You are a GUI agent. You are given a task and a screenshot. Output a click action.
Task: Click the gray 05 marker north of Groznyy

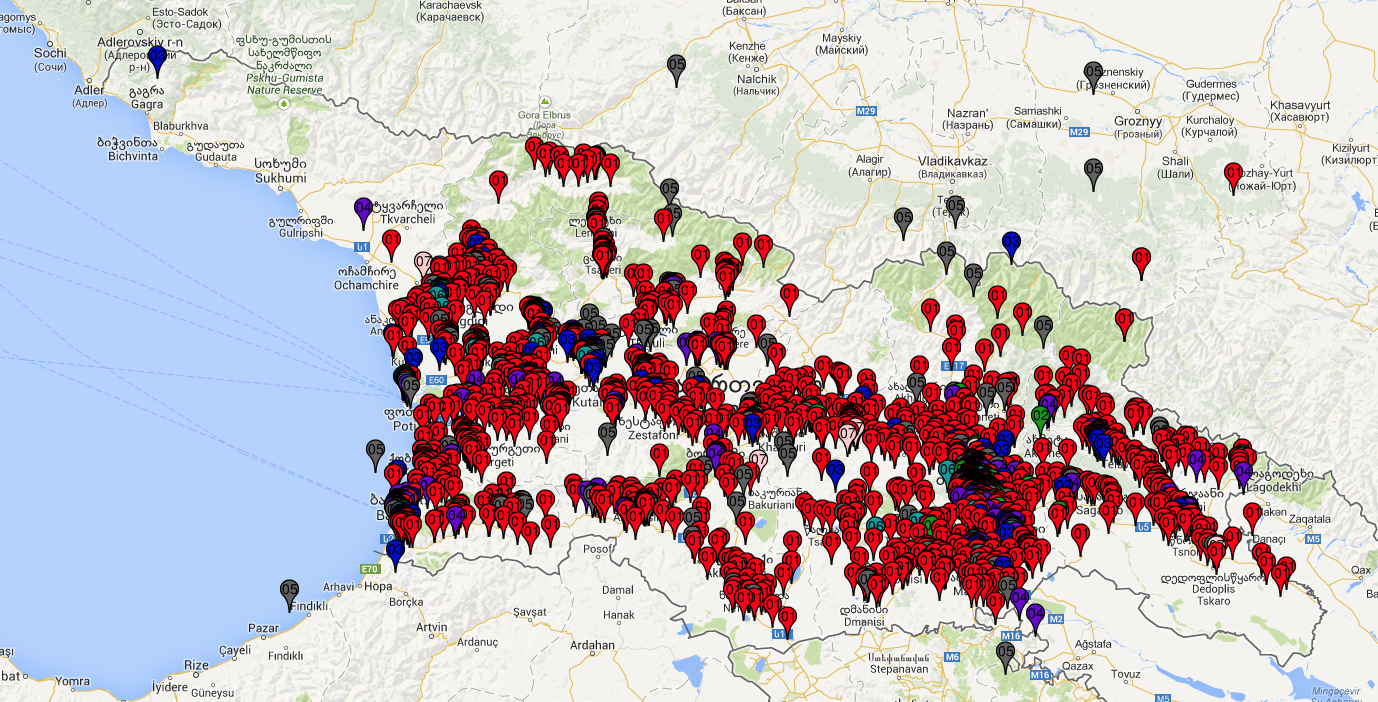point(1093,74)
